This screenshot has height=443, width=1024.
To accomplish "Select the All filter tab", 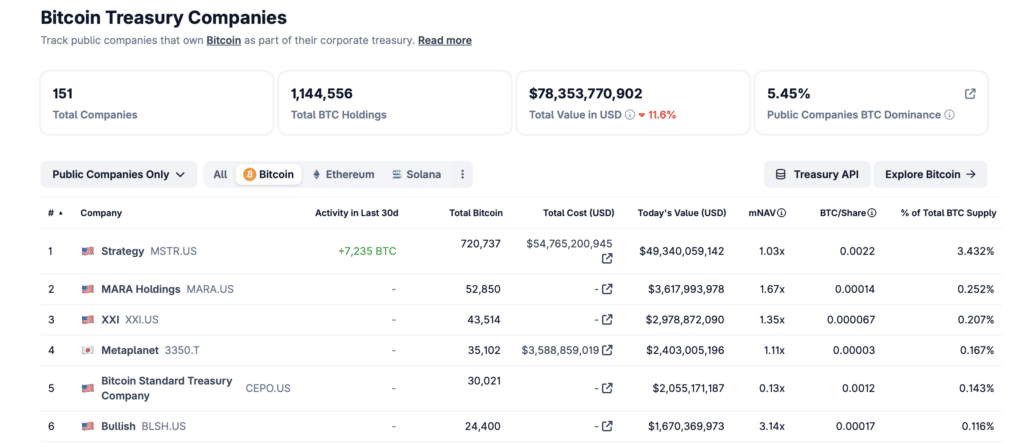I will click(220, 174).
